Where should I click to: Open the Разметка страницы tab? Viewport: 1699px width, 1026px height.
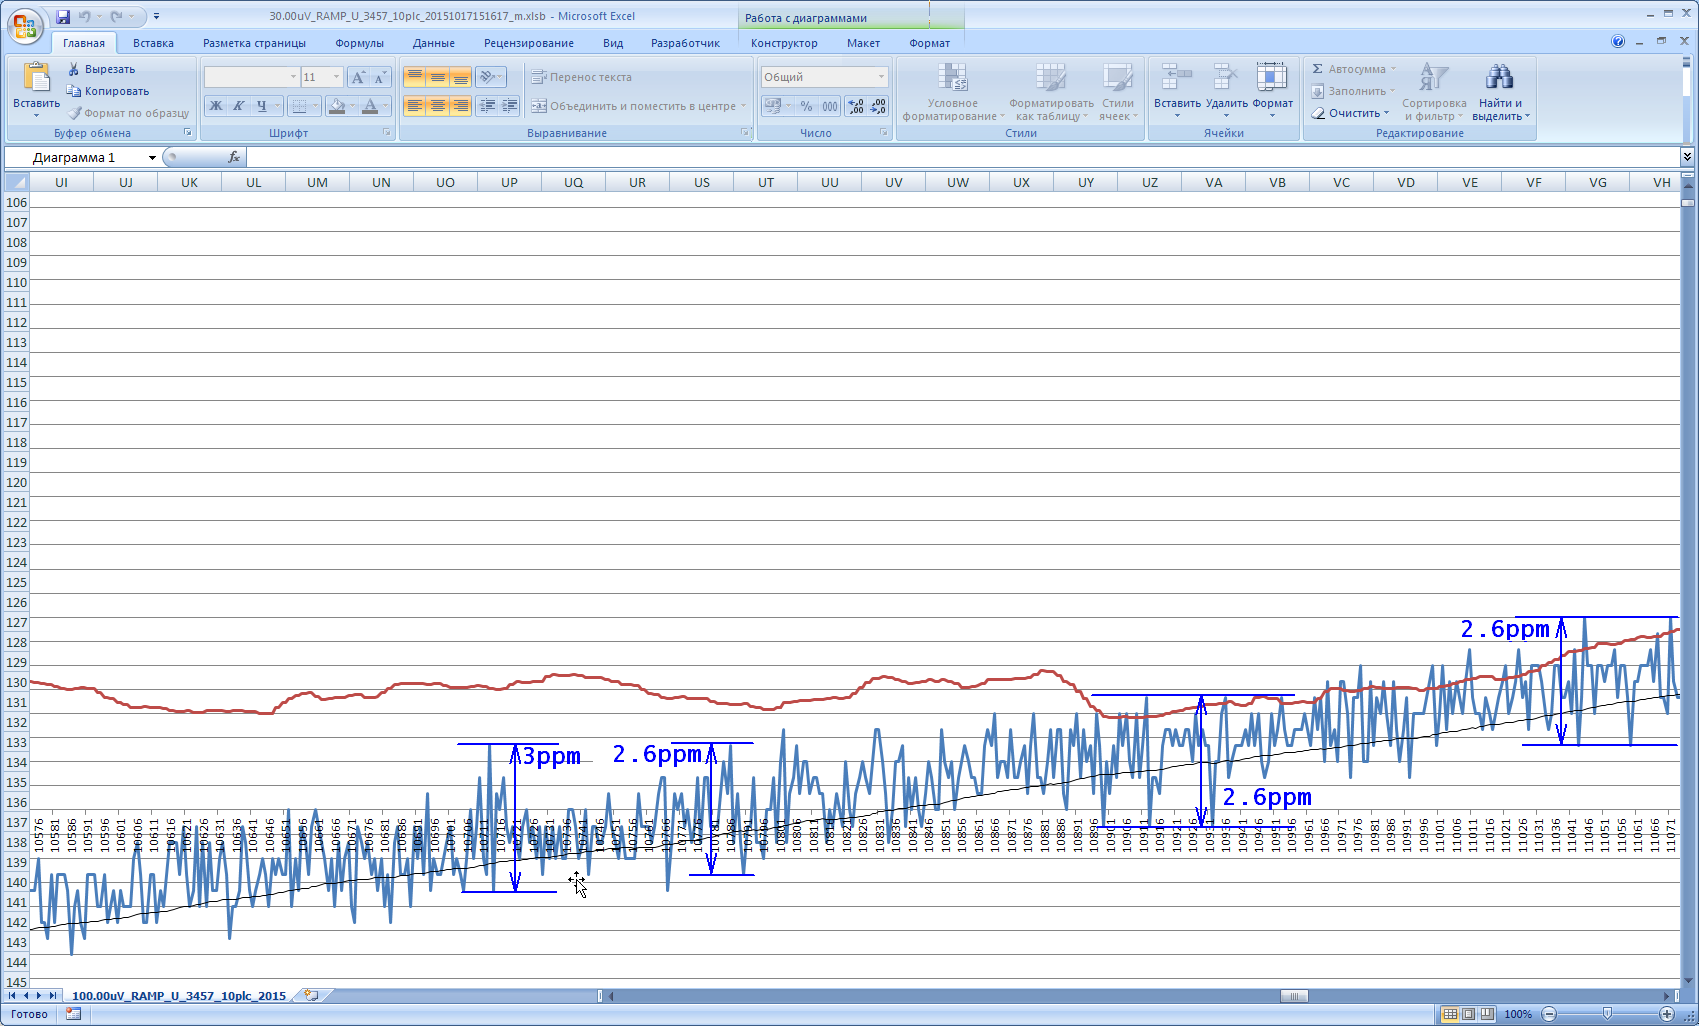coord(254,43)
